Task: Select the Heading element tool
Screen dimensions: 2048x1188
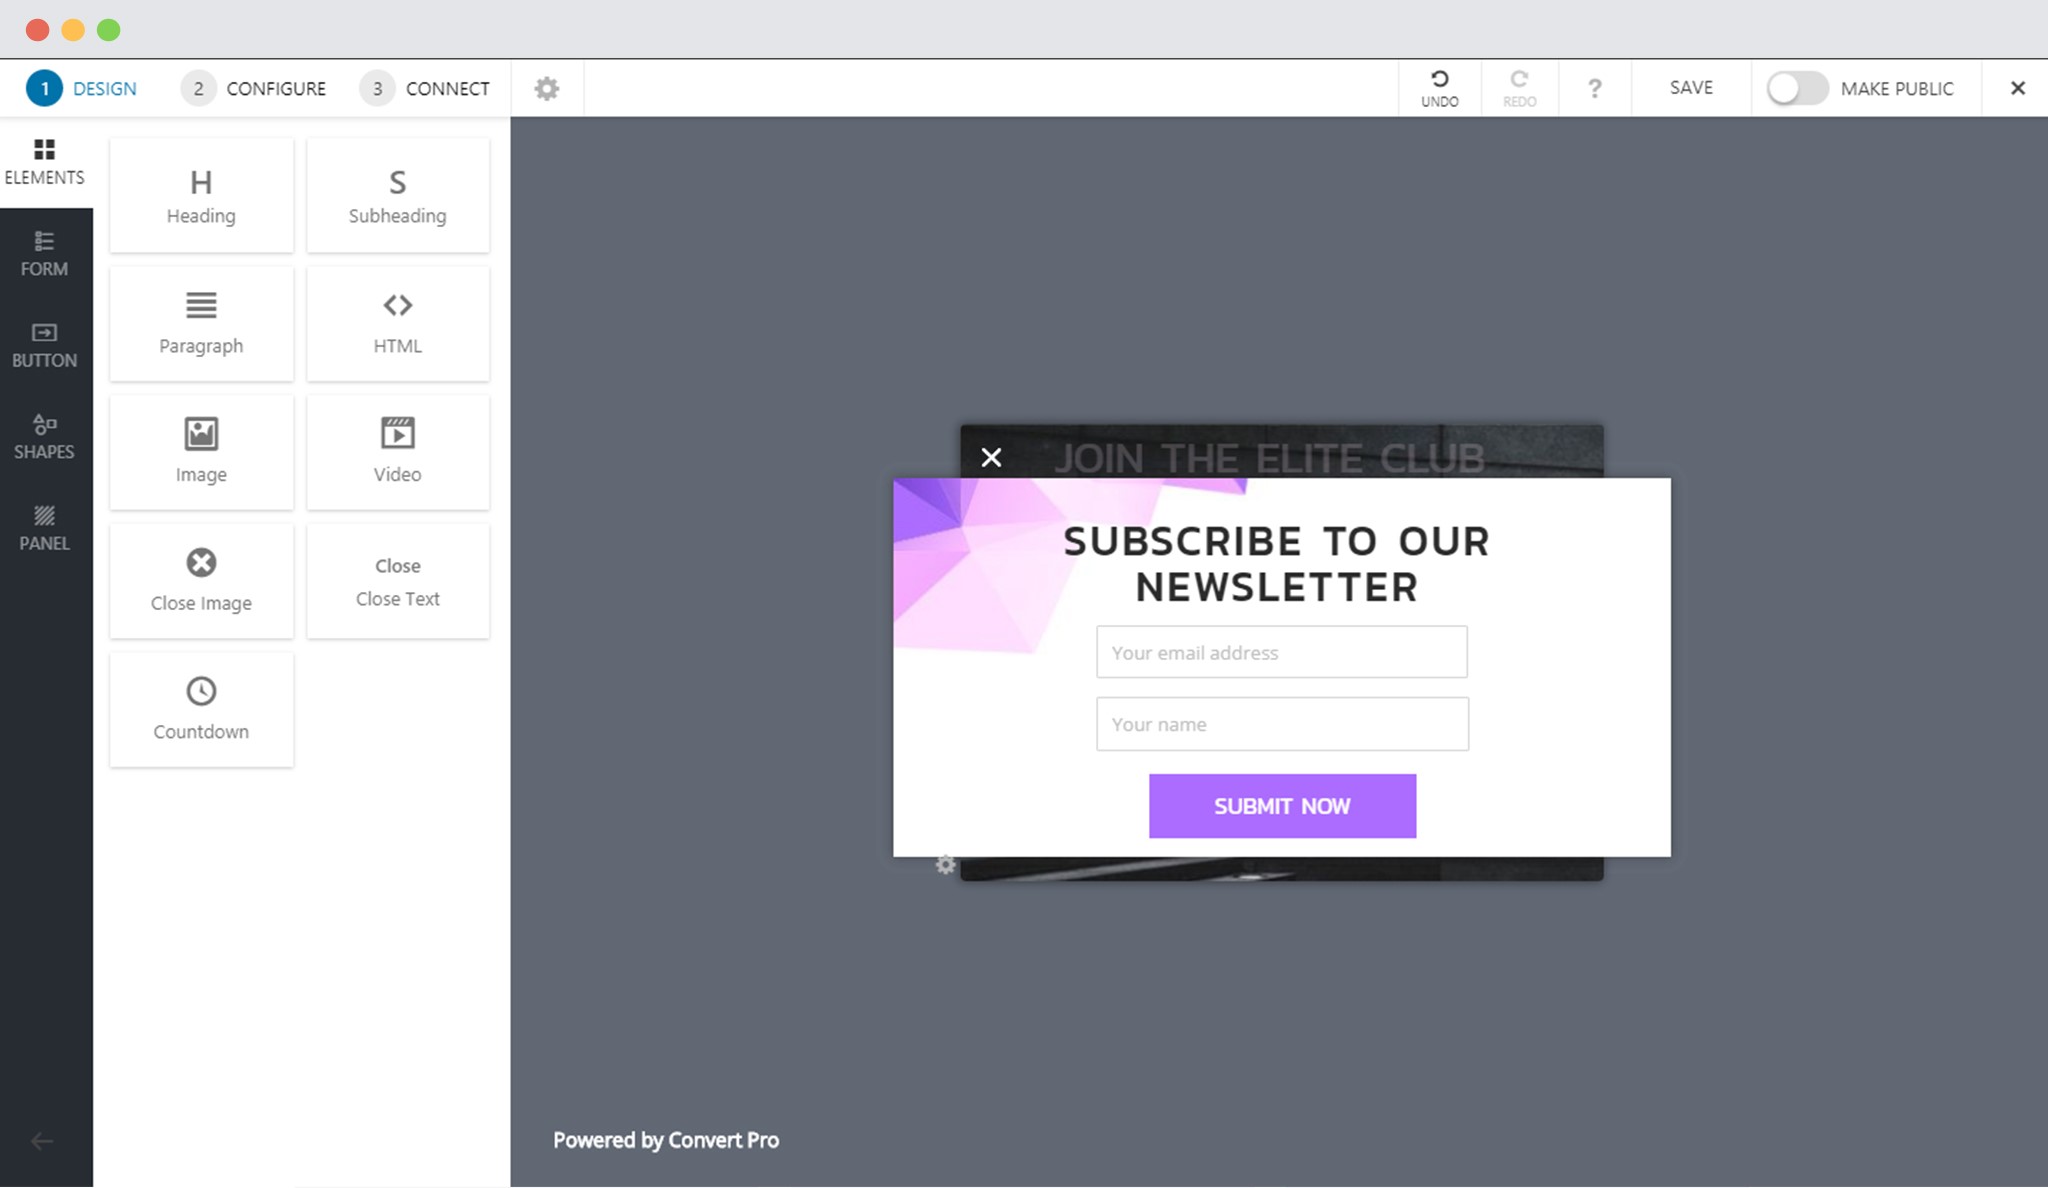Action: (199, 194)
